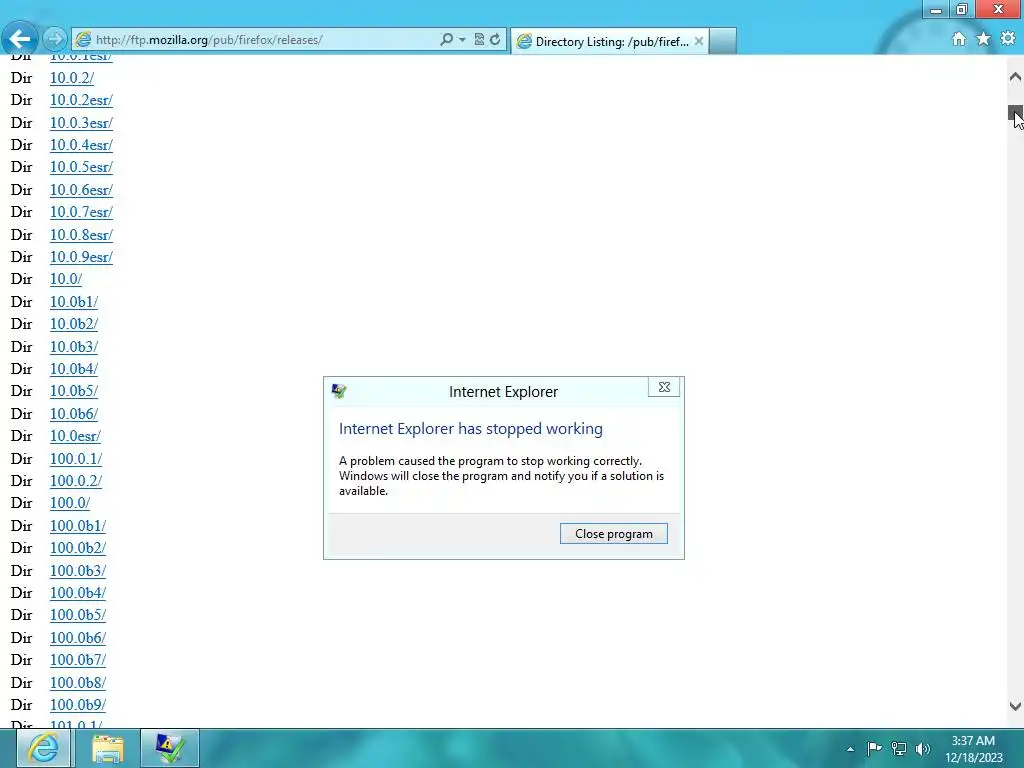Open the Tools gear icon

[1008, 39]
